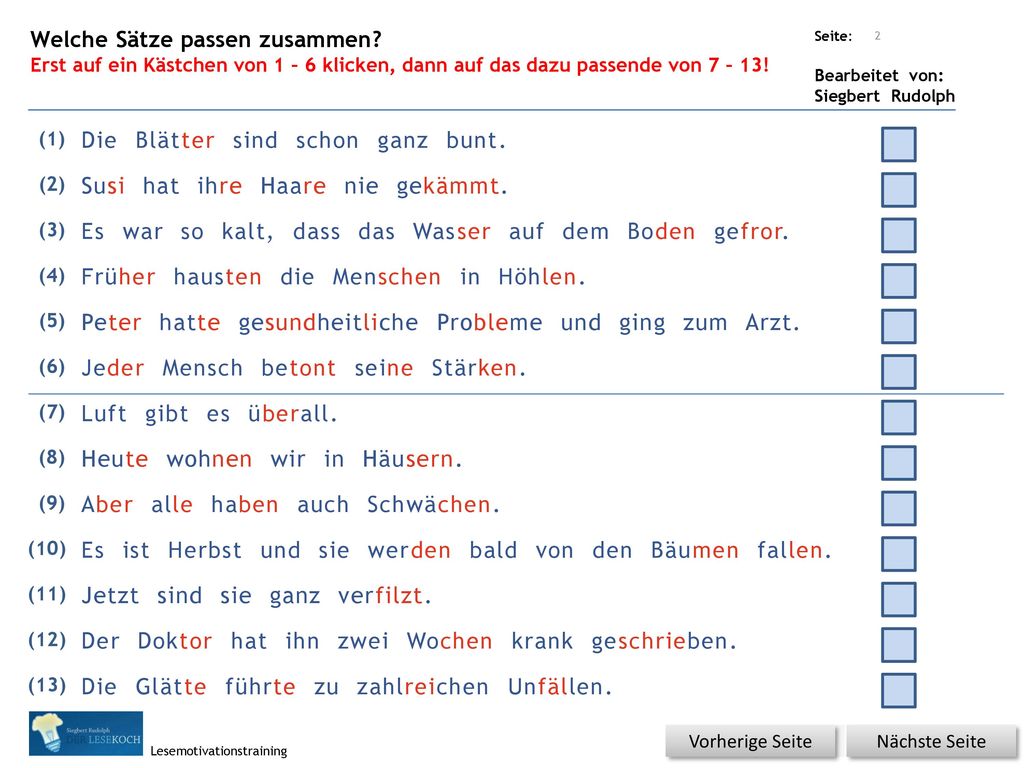The height and width of the screenshot is (768, 1024).
Task: Click the sentence text 'Luft gibt es überall'
Action: (x=209, y=414)
